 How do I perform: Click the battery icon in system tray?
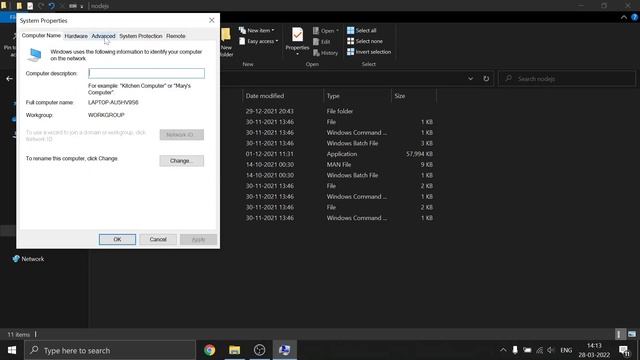pos(527,350)
